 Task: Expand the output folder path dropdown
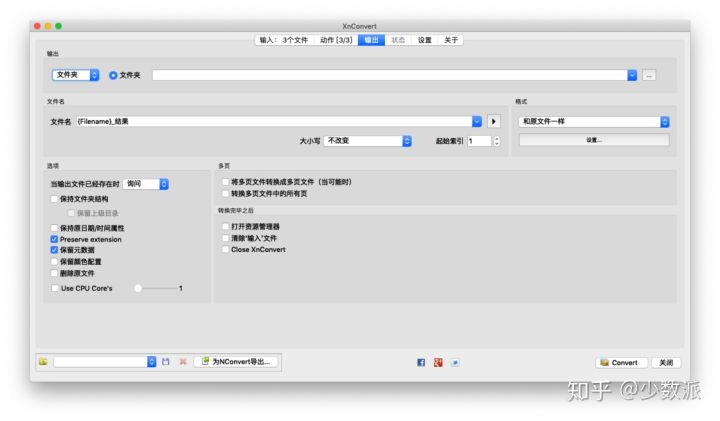click(632, 75)
